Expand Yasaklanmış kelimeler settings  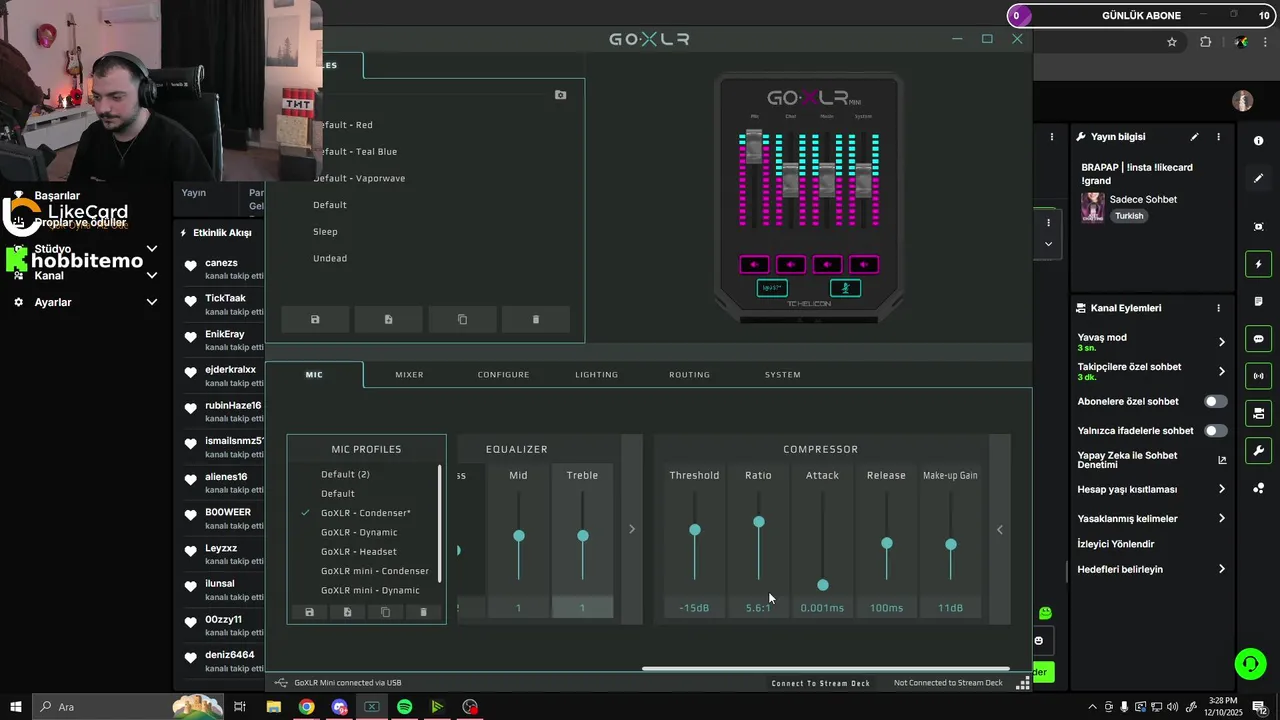tap(1221, 519)
